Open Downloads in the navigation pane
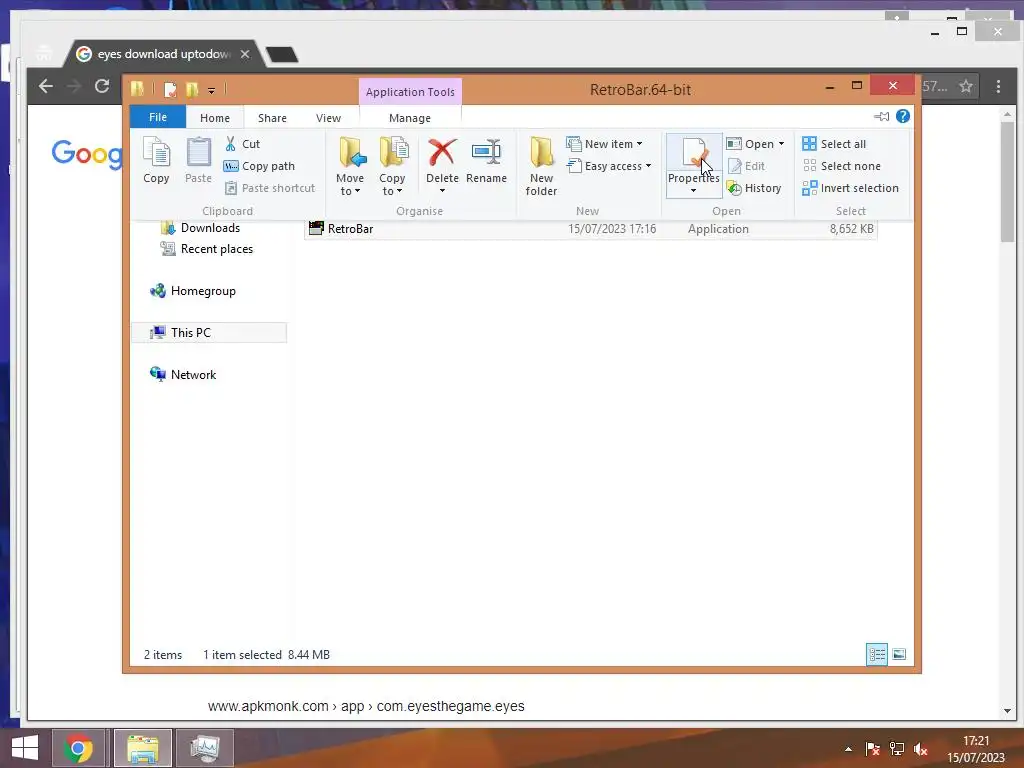The image size is (1024, 768). pos(200,228)
